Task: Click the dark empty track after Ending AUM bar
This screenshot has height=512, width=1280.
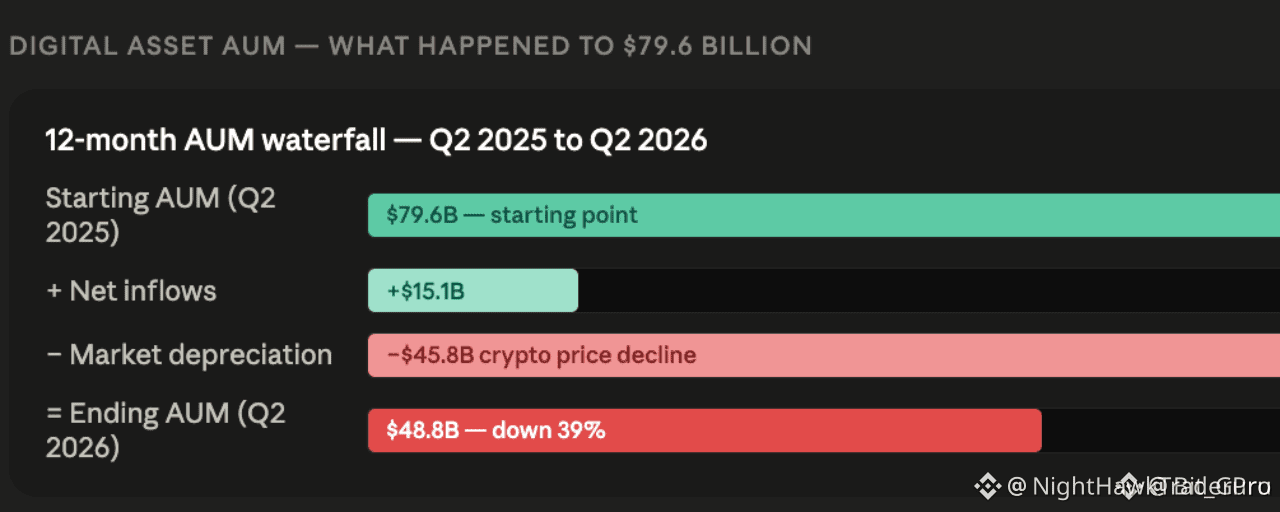Action: 1161,431
